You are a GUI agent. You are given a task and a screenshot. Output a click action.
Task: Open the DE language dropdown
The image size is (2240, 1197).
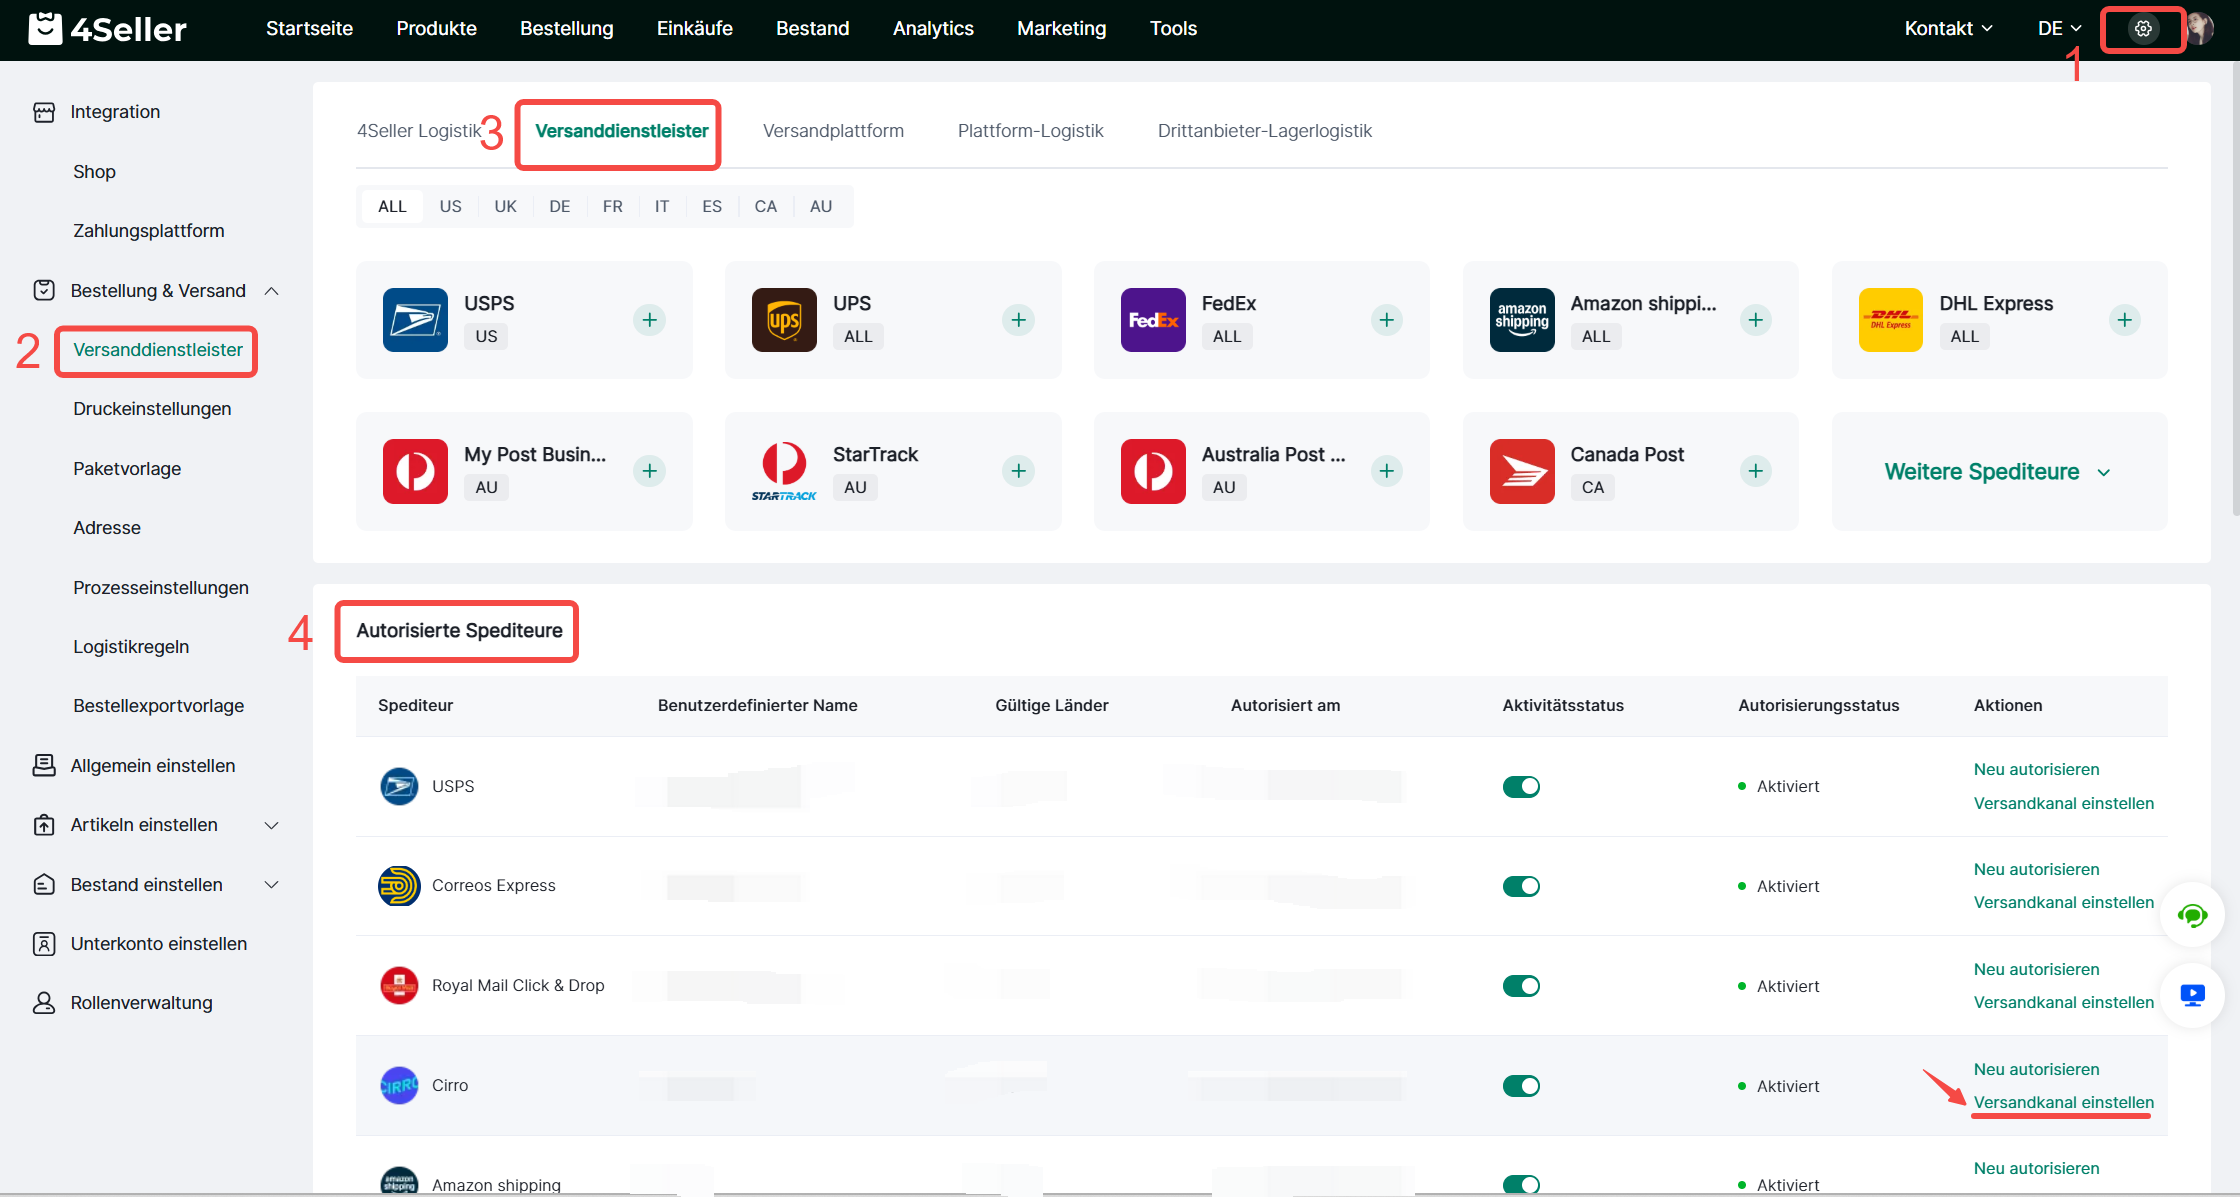pos(2059,29)
